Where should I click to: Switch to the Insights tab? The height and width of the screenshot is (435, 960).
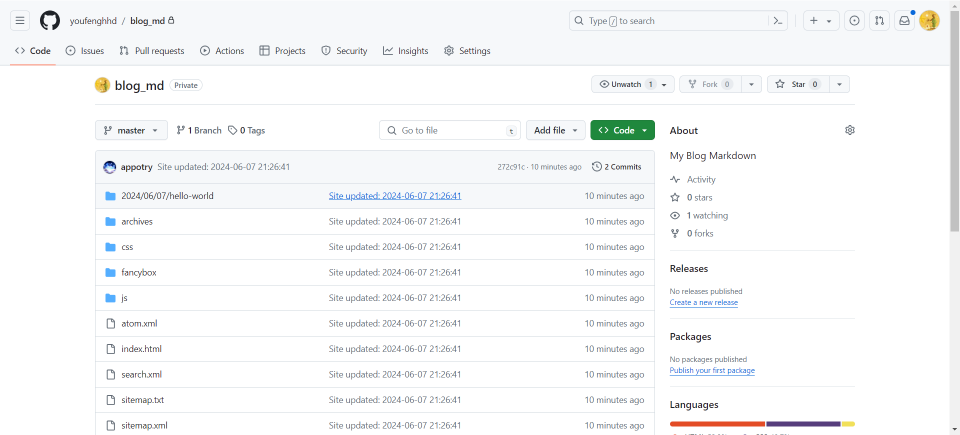405,51
